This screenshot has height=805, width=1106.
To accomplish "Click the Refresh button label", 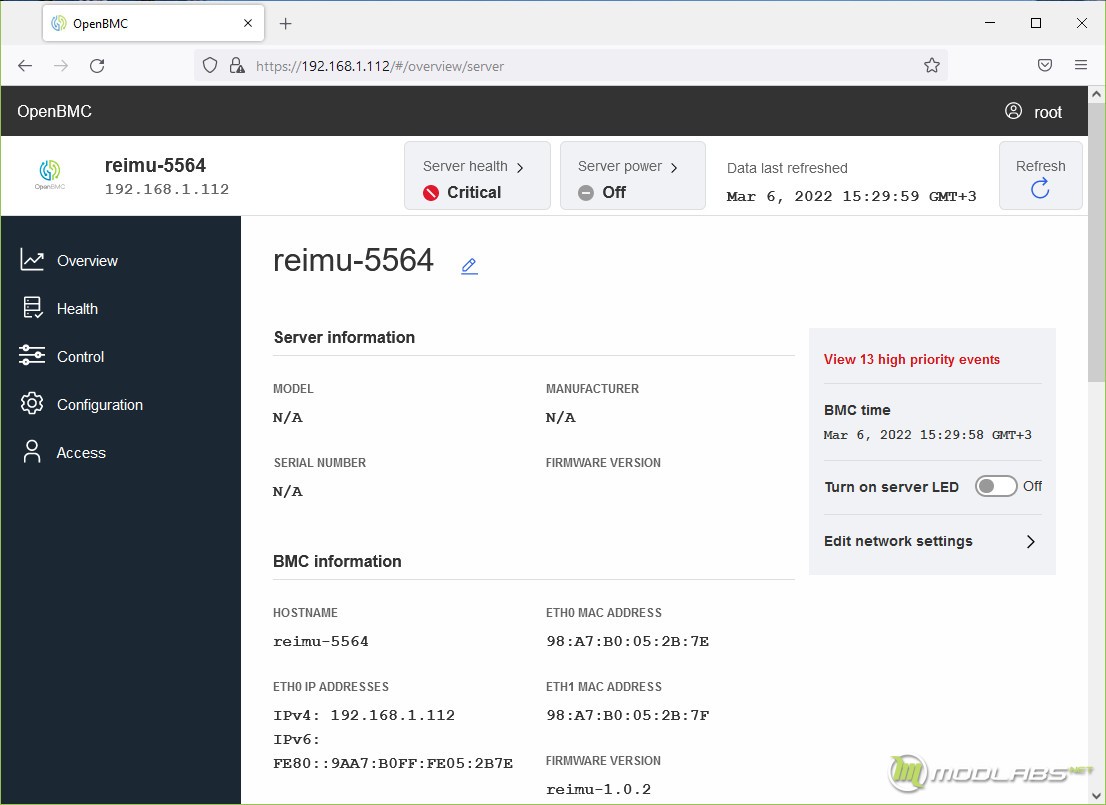I will pos(1040,166).
